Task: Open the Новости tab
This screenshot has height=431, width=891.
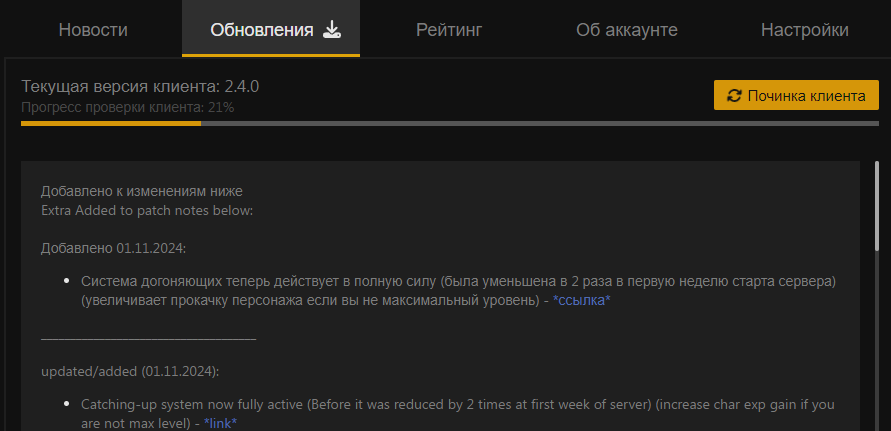Action: [93, 29]
